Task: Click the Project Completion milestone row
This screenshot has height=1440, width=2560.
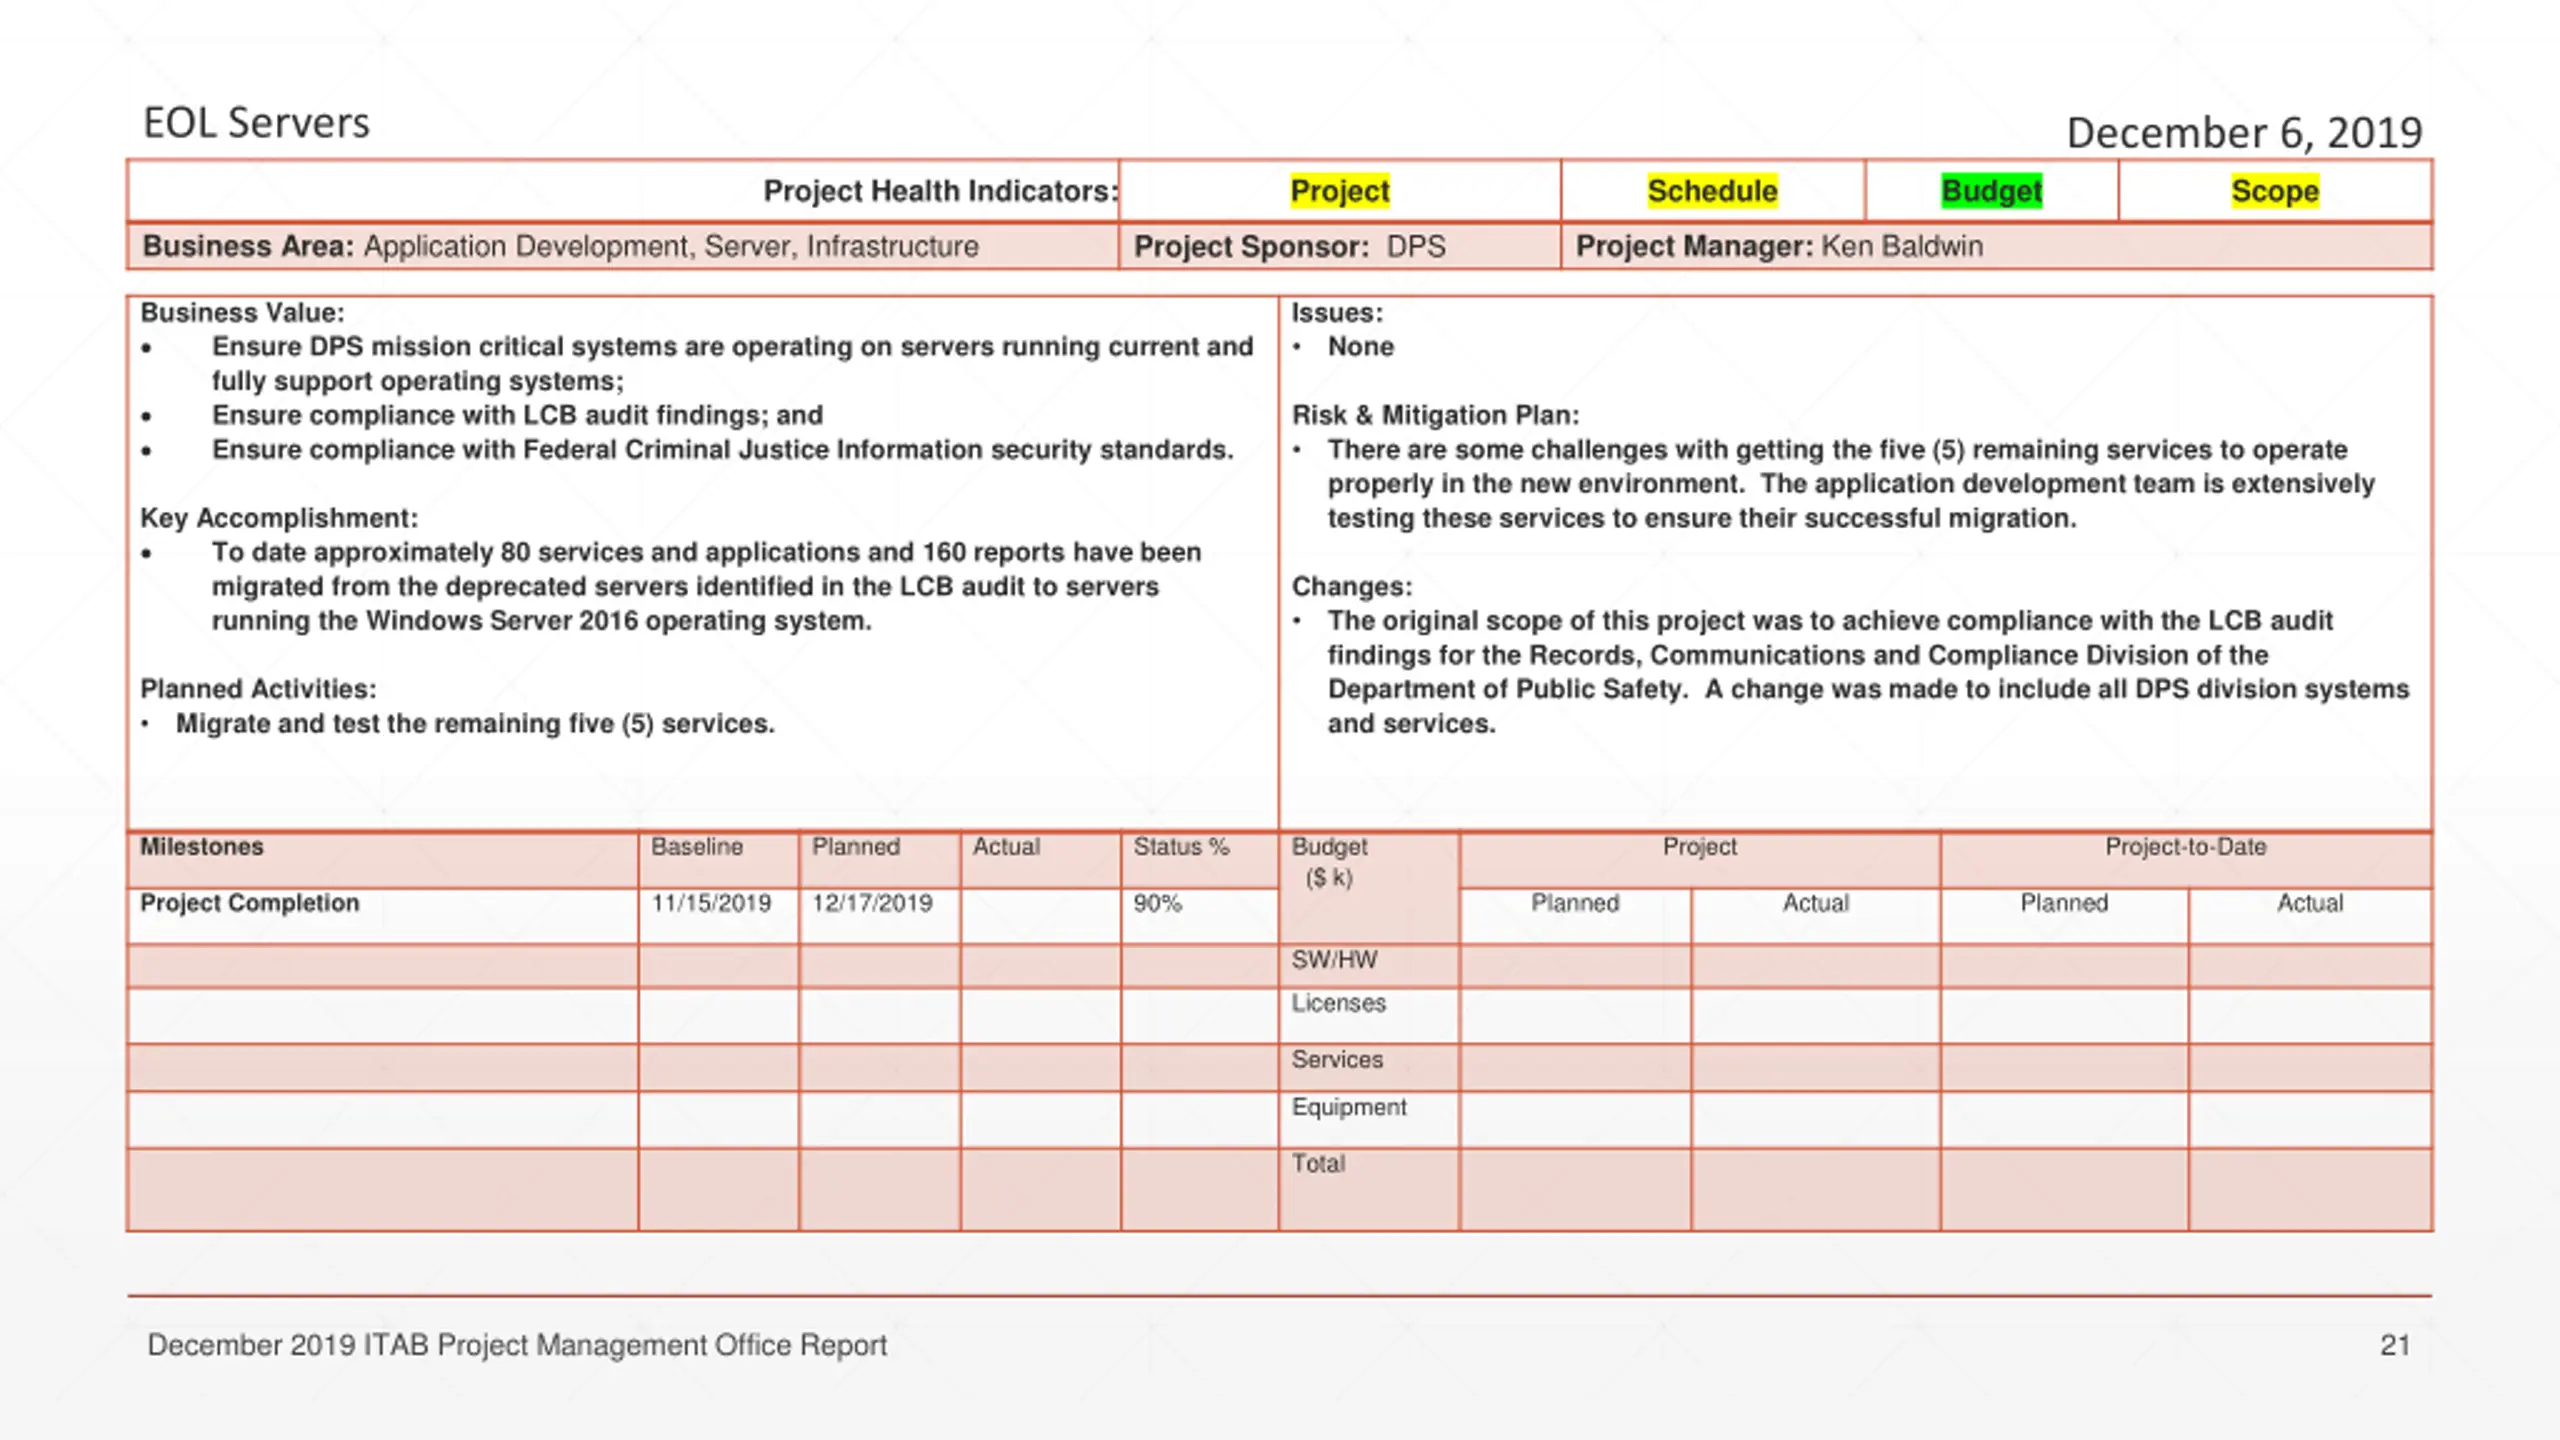Action: click(x=703, y=915)
